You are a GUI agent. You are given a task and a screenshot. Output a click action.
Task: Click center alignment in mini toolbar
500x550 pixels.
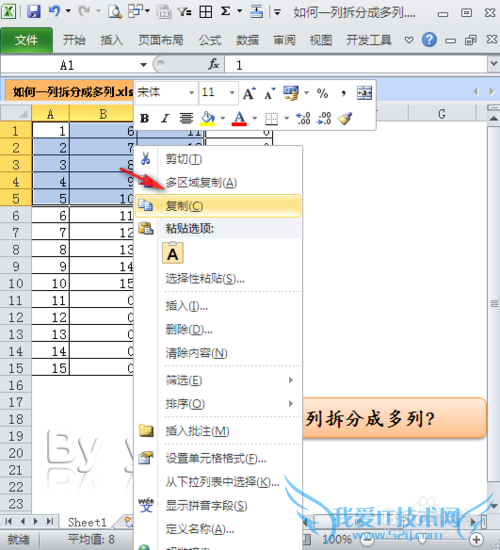pos(186,119)
